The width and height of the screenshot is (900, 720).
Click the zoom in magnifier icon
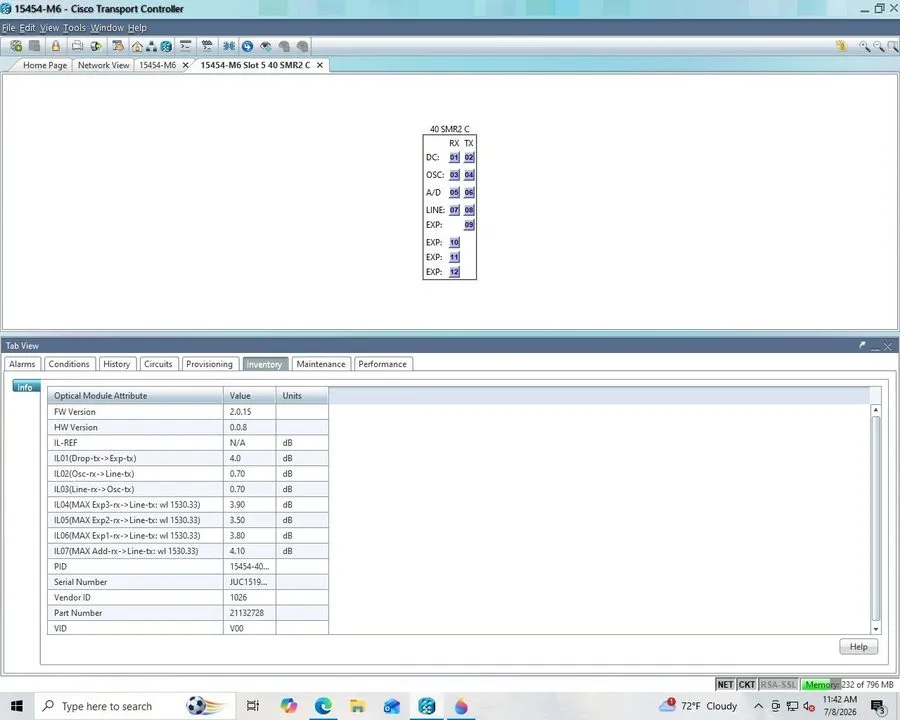click(x=864, y=47)
